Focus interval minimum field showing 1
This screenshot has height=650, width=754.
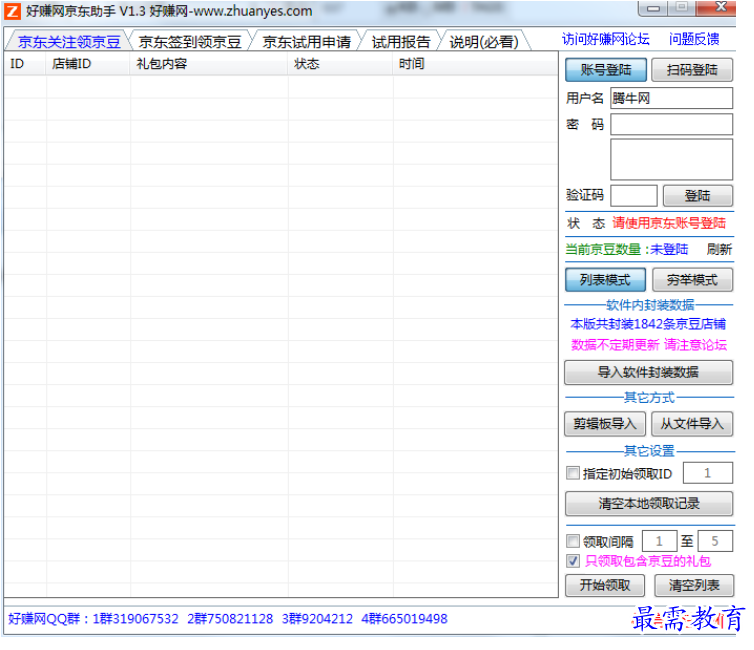[659, 541]
